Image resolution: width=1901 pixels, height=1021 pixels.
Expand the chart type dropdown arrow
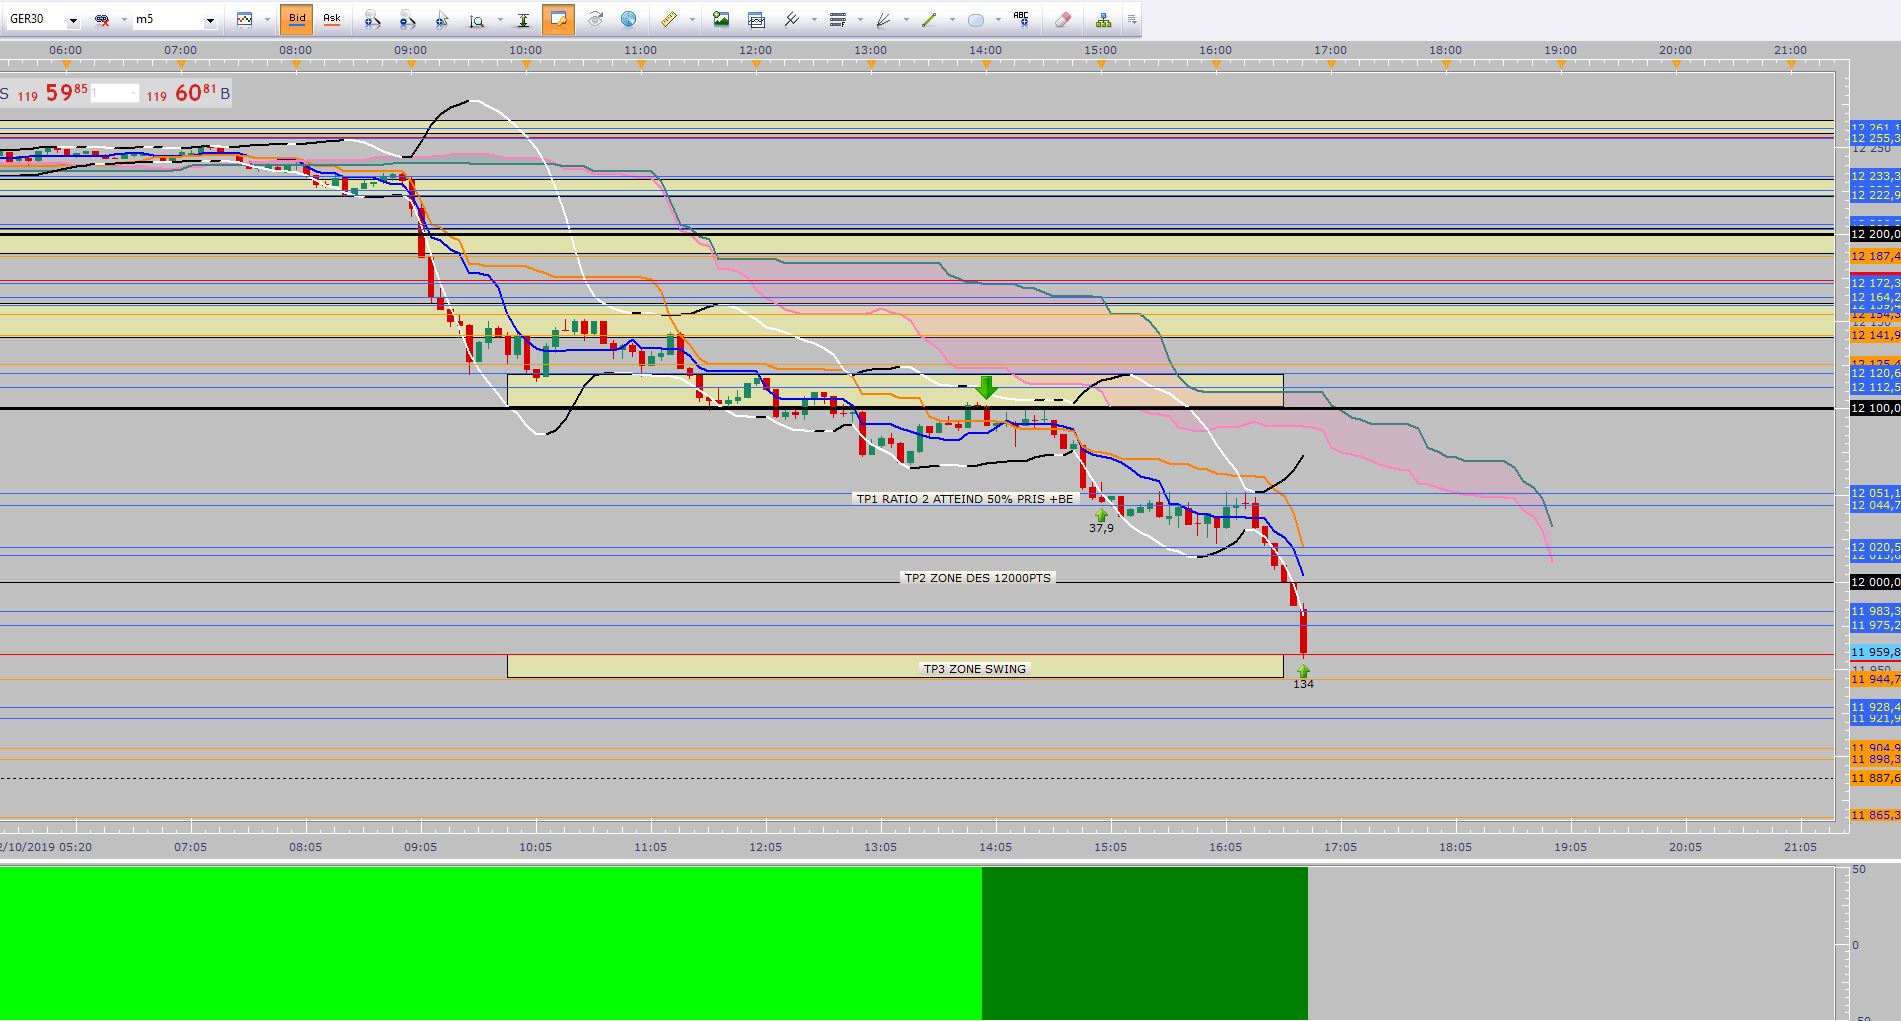point(267,19)
